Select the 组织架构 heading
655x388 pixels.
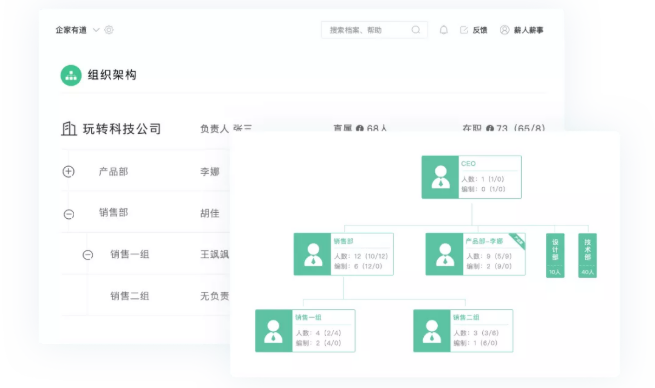(x=112, y=75)
